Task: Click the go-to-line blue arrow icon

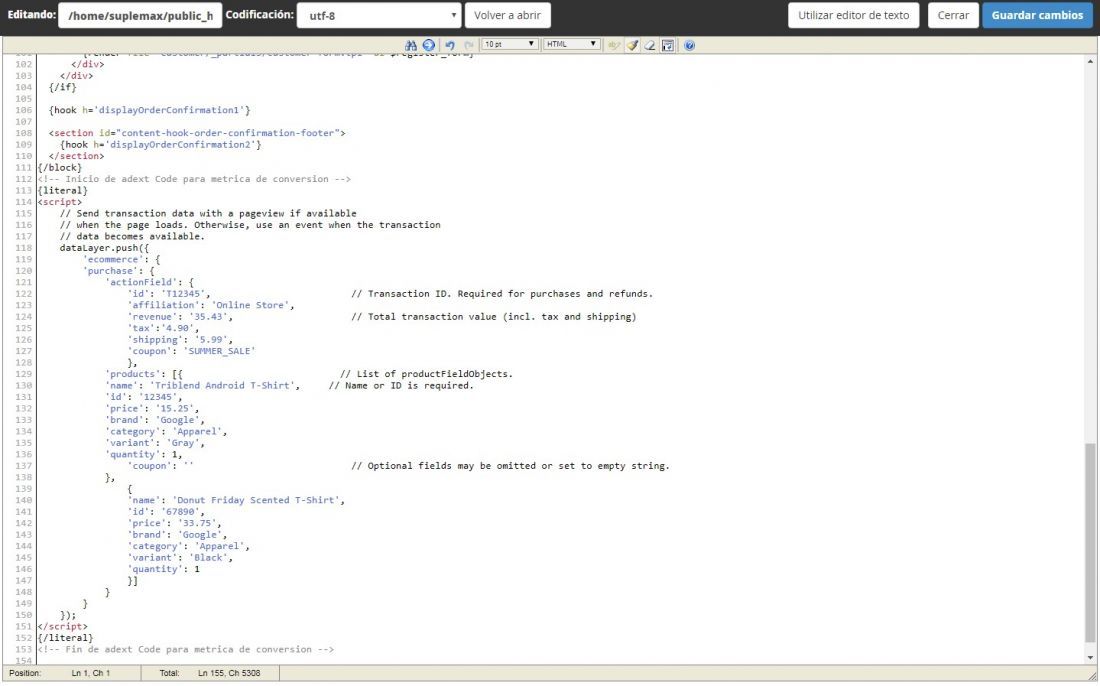Action: pyautogui.click(x=429, y=45)
